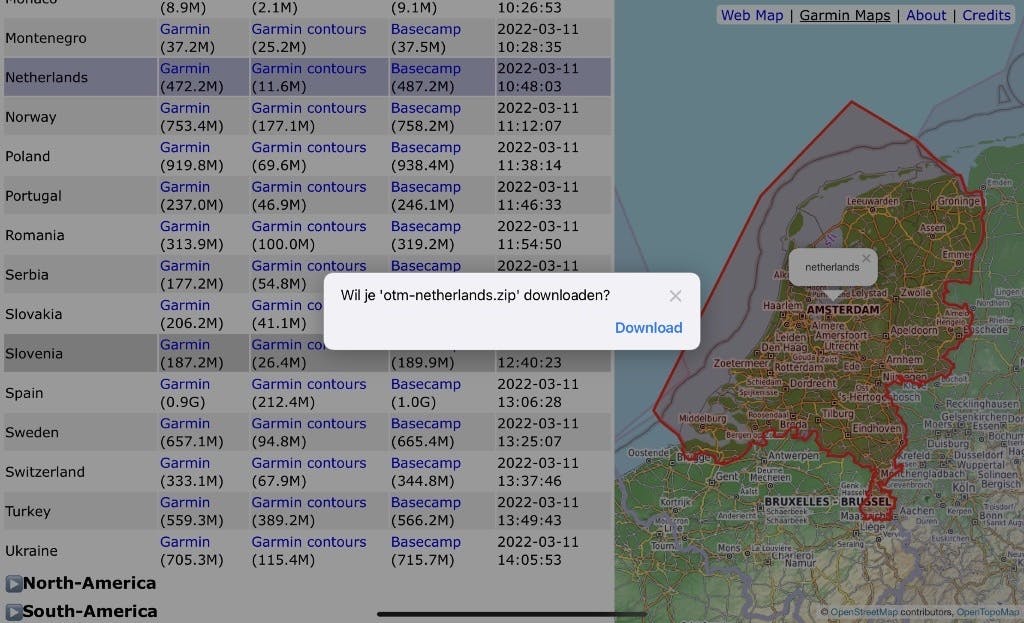The width and height of the screenshot is (1024, 623).
Task: Select the Slovenia country name cell
Action: click(80, 353)
